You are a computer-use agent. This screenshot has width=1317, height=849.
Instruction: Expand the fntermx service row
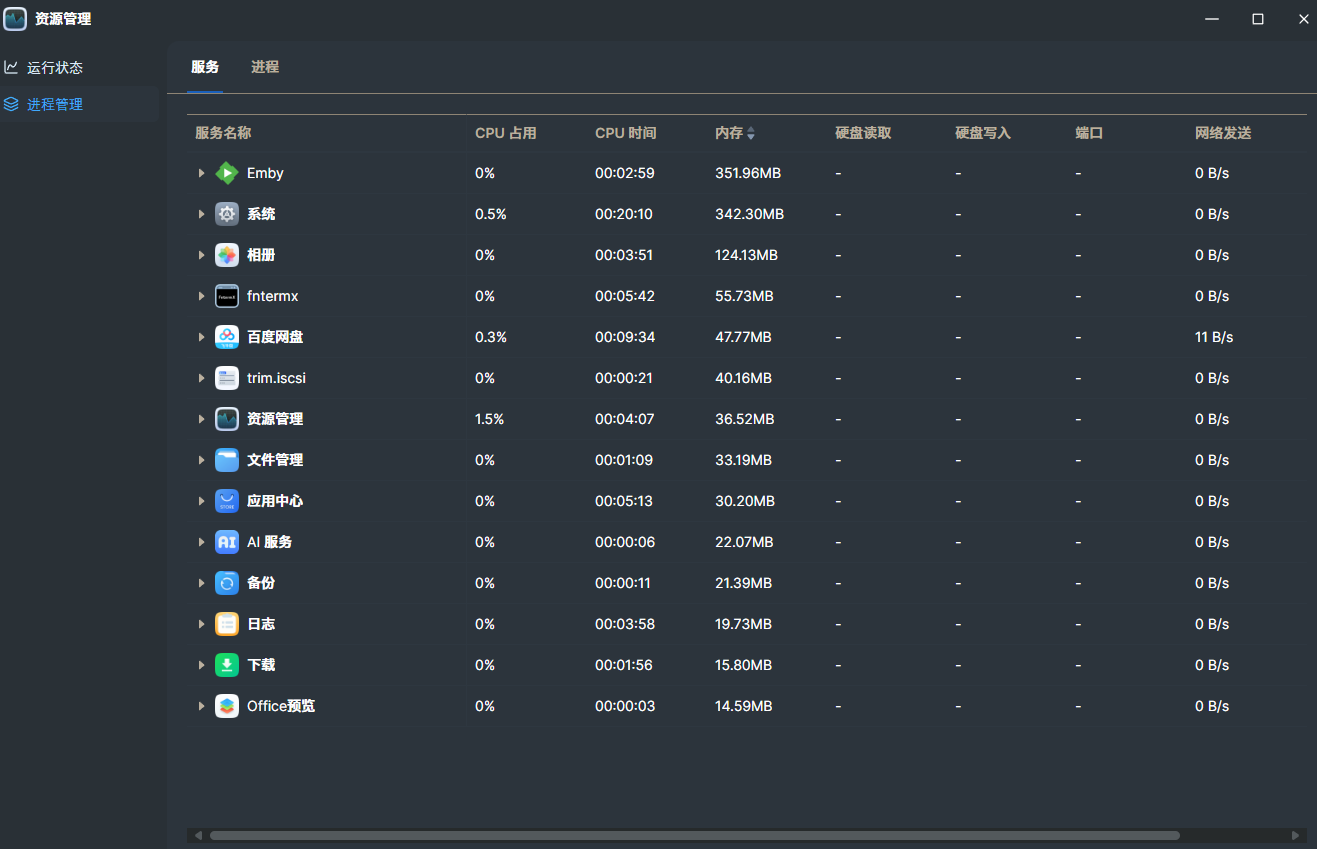pos(201,296)
